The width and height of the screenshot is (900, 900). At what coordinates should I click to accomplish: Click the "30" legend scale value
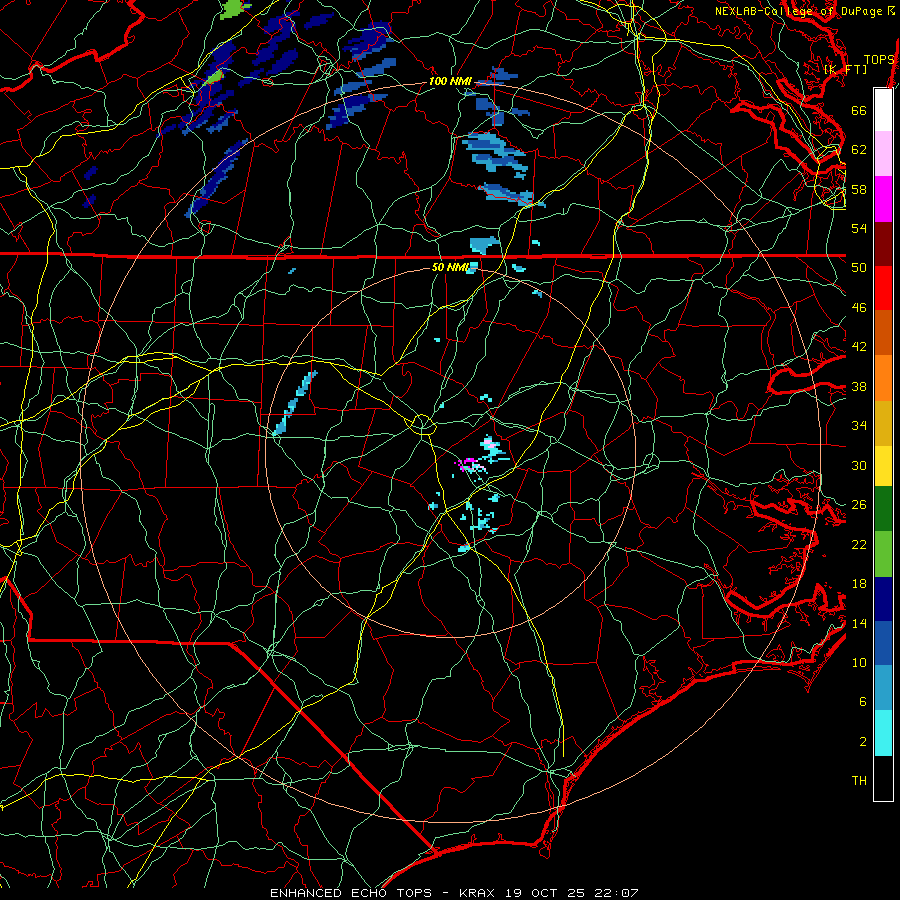point(859,465)
